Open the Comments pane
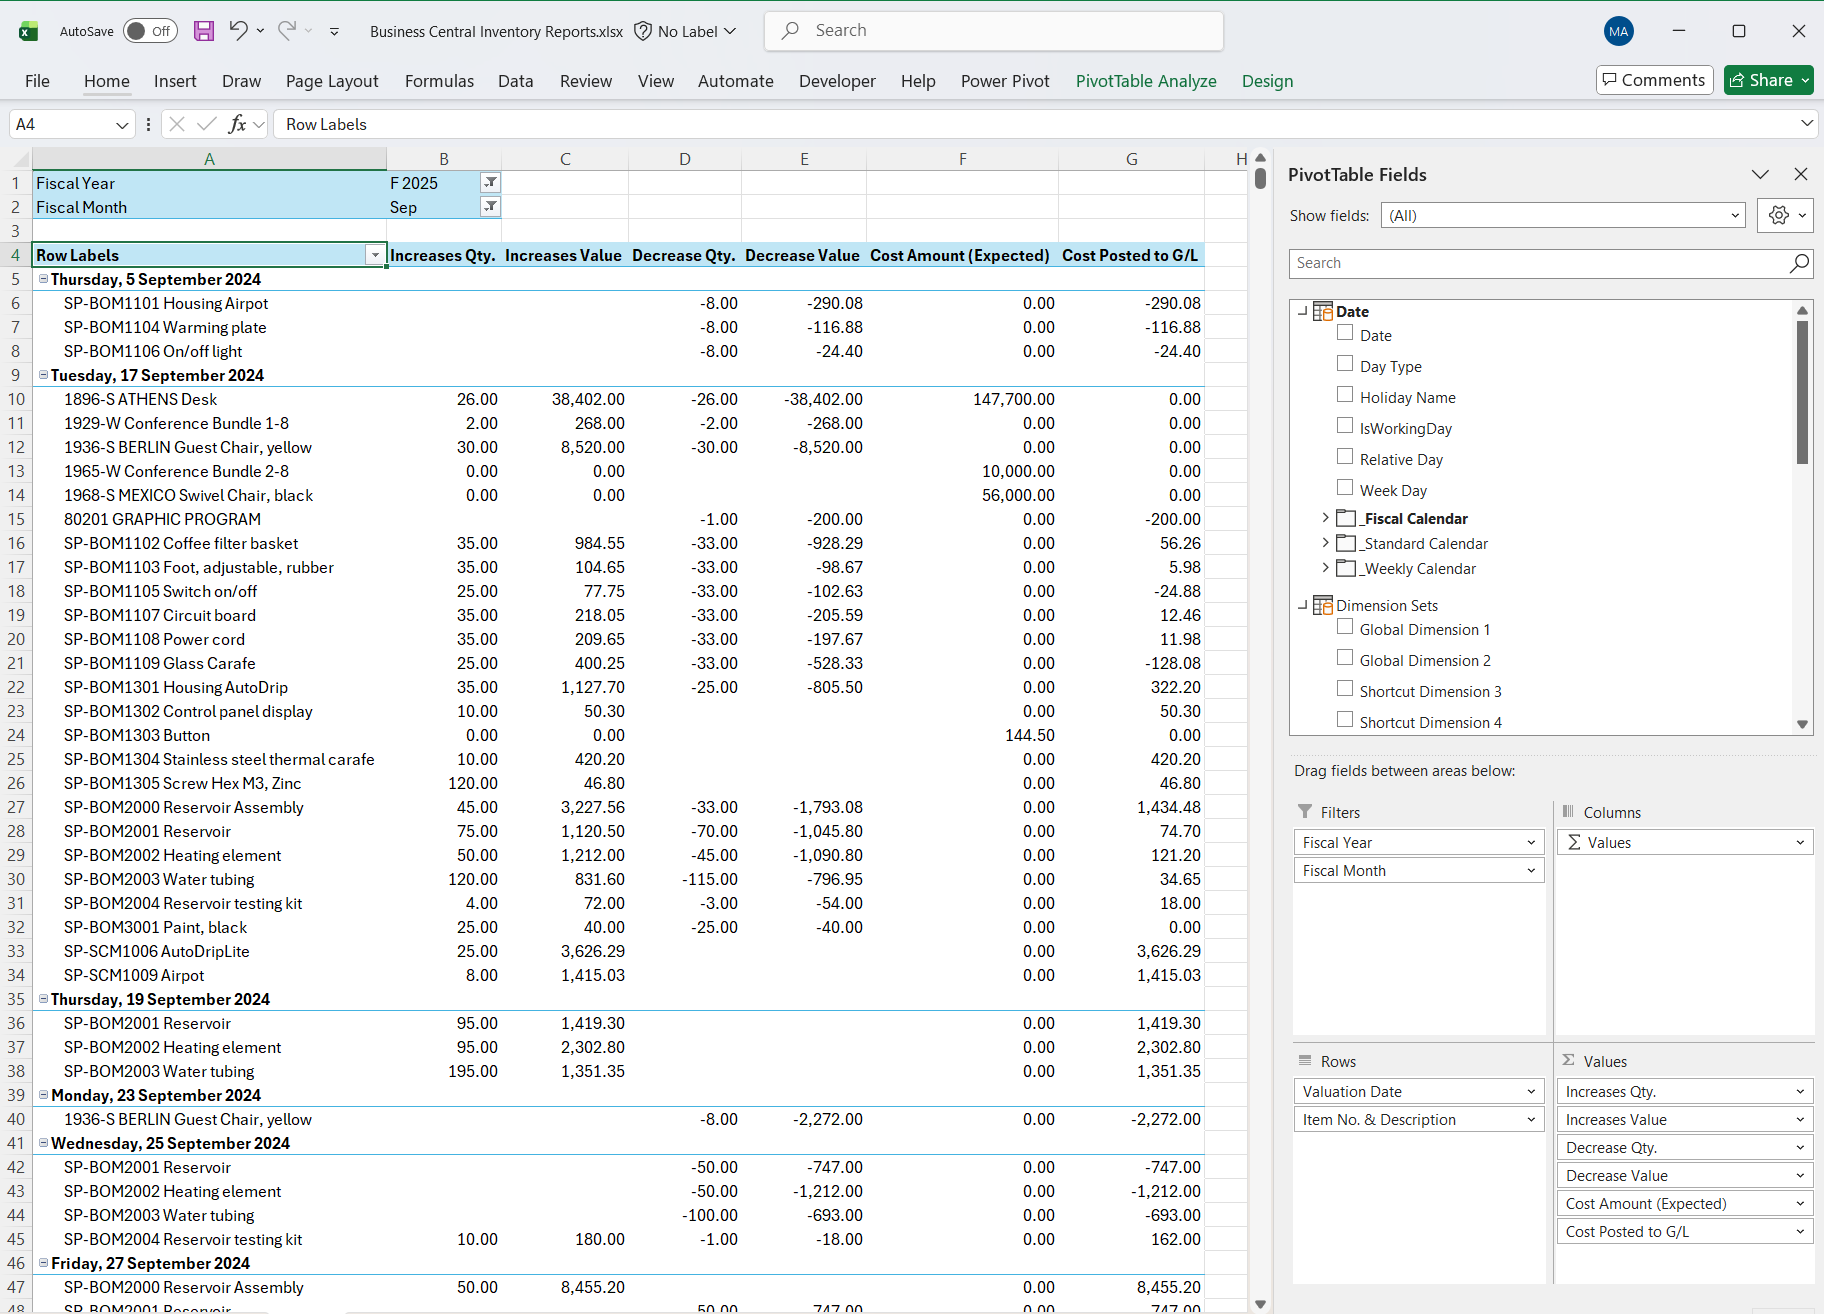Screen dimensions: 1824x1314 tap(1654, 80)
